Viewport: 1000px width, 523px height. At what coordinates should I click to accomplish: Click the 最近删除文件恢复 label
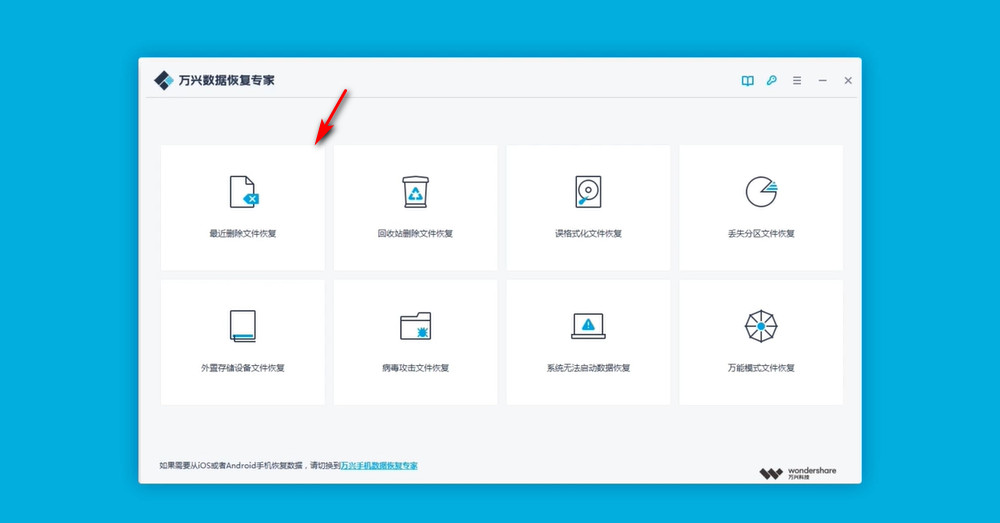point(243,233)
